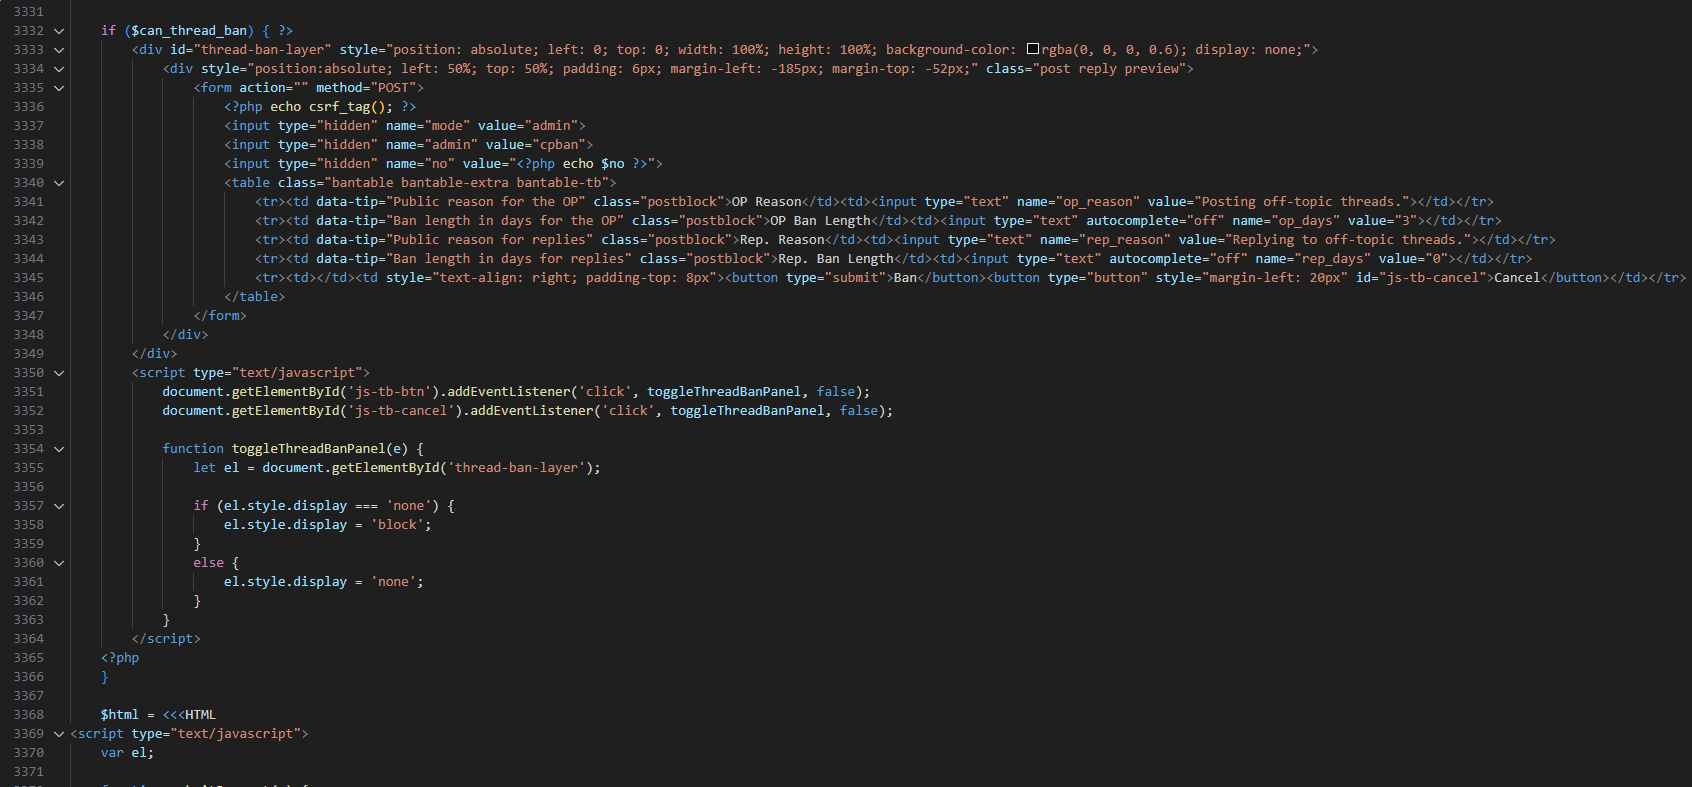
Task: Fold the script tag at line 3350
Action: pyautogui.click(x=59, y=373)
